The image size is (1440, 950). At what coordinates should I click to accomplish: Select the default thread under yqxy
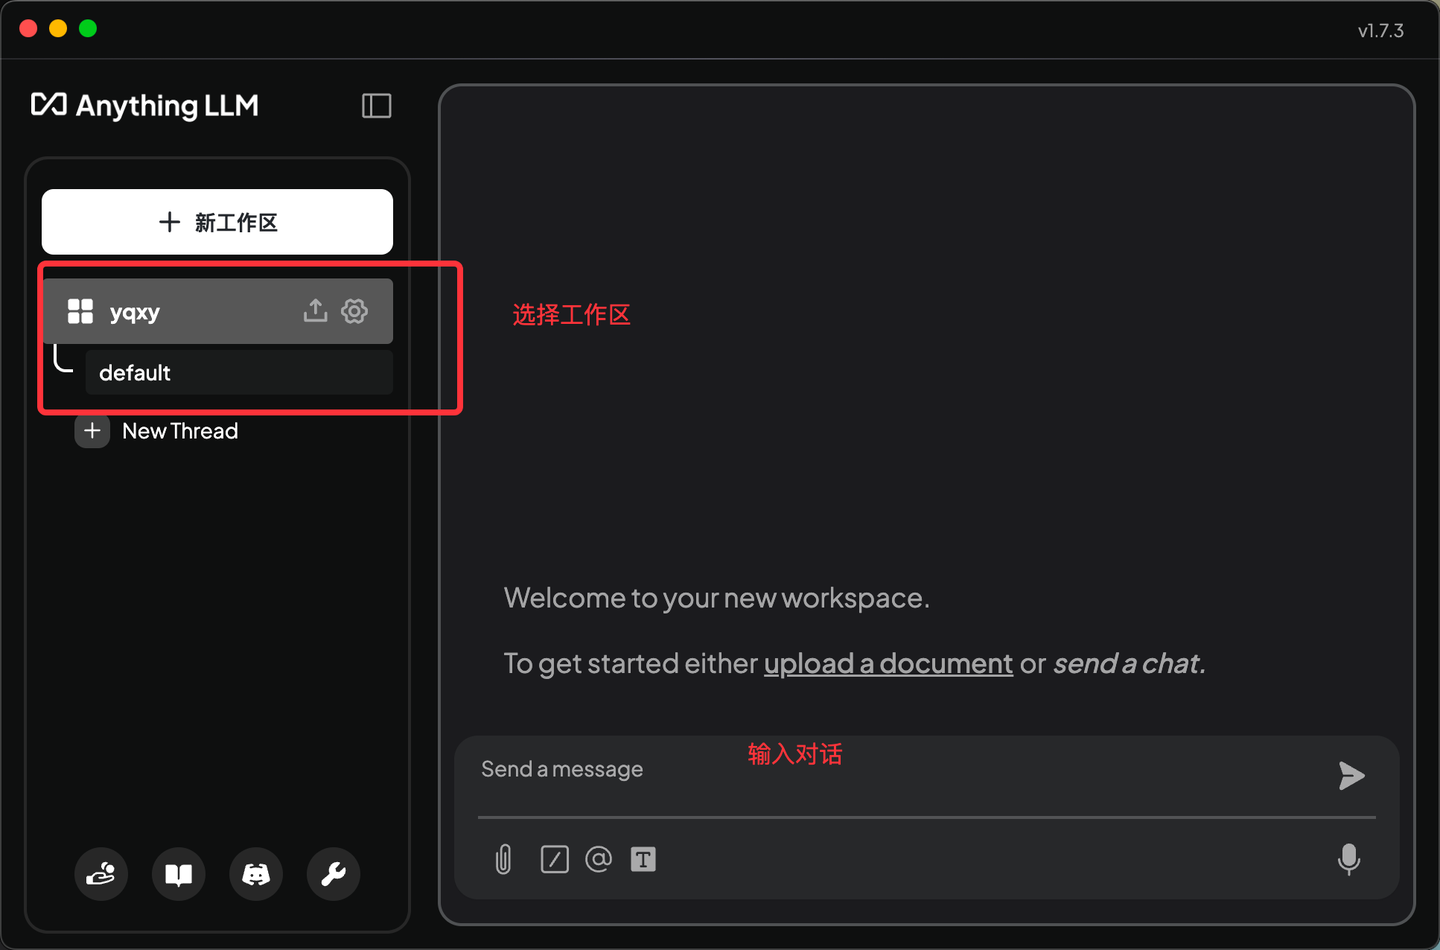[x=238, y=372]
